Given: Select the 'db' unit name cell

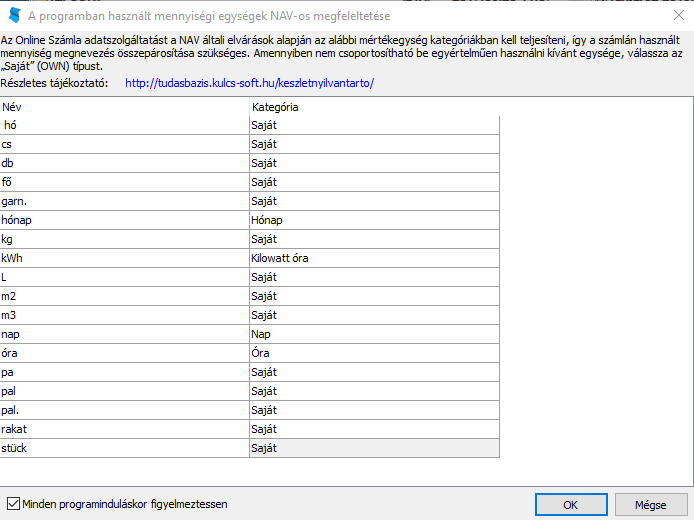Looking at the screenshot, I should coord(124,163).
